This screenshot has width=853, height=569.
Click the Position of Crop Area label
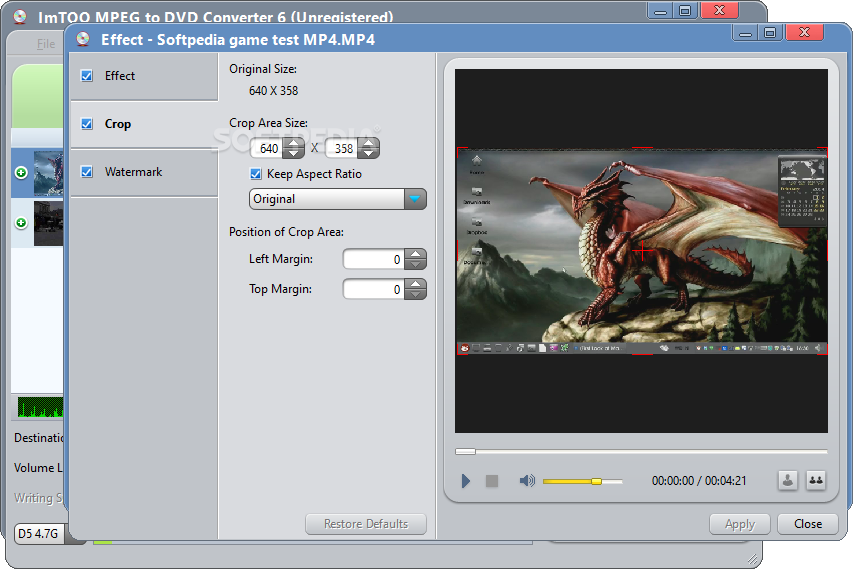coord(286,232)
